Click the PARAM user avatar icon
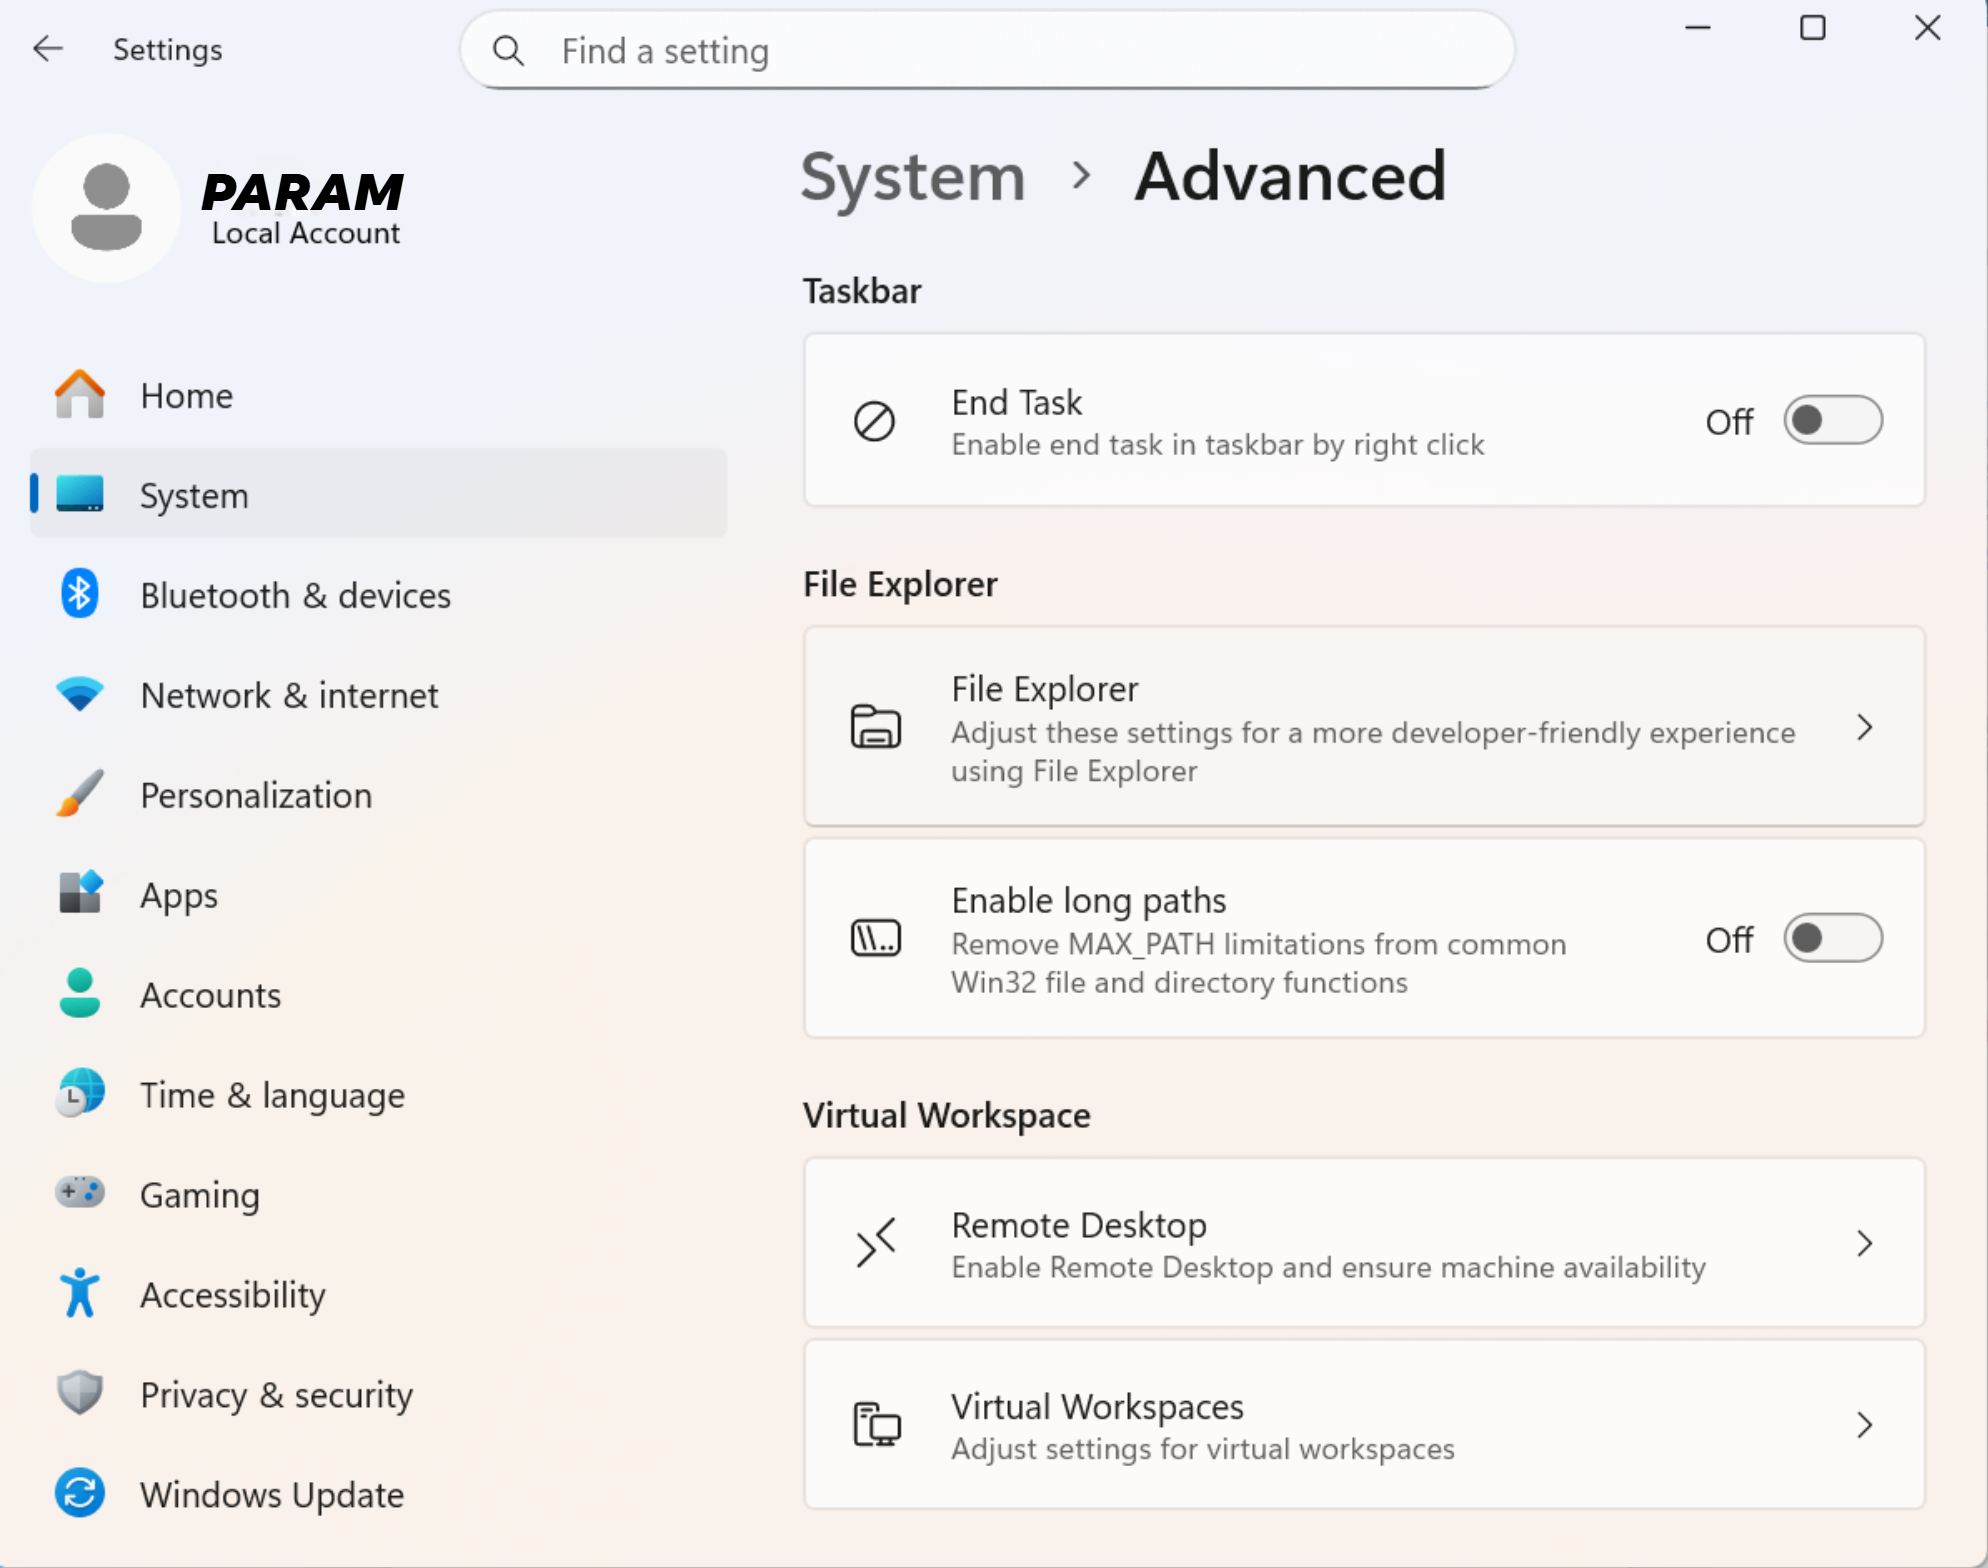The width and height of the screenshot is (1988, 1568). [x=106, y=208]
